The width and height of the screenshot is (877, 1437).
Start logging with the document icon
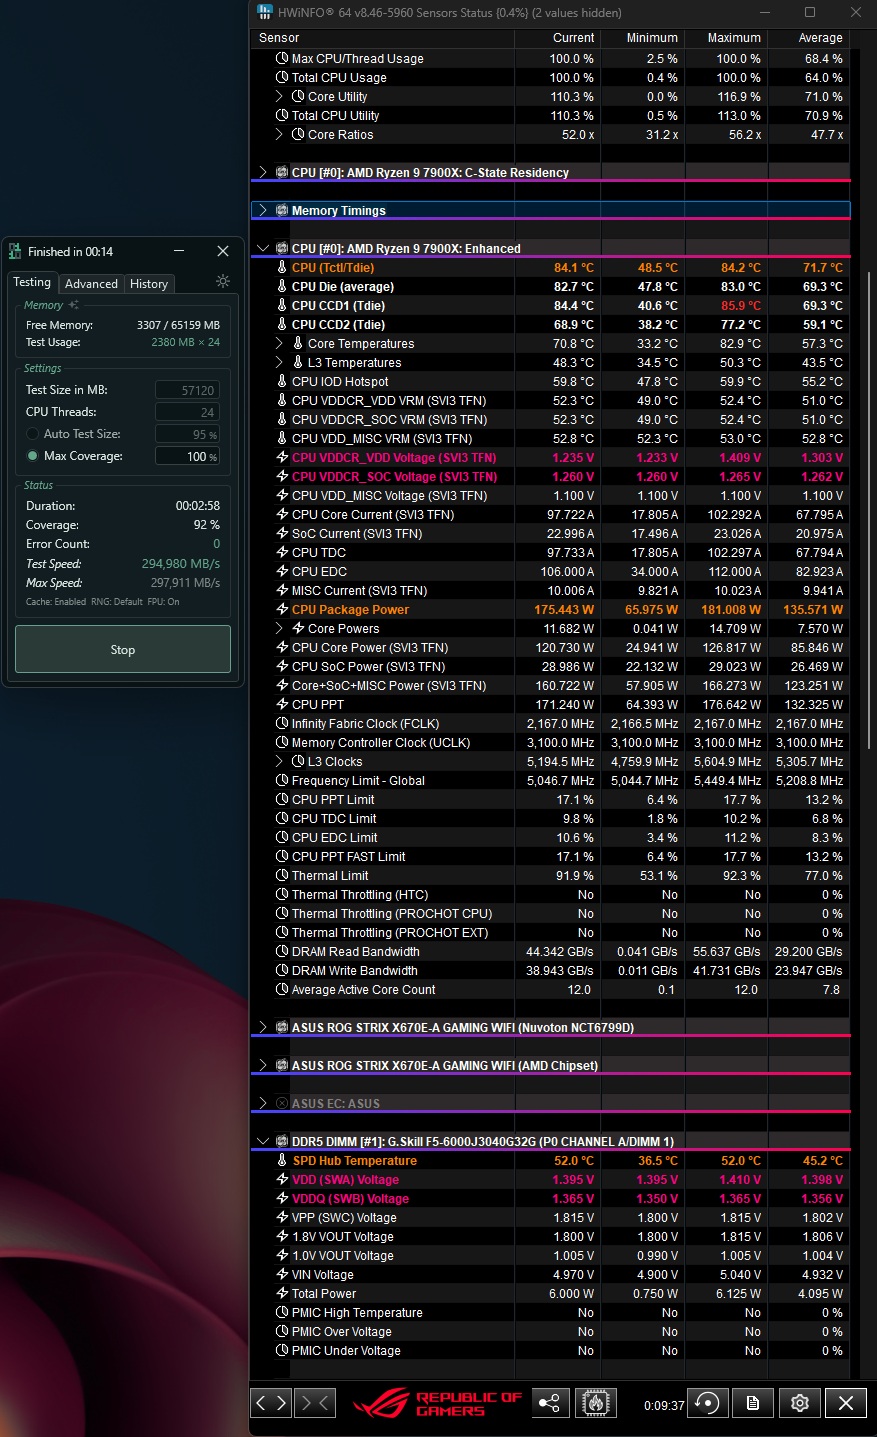pos(753,1403)
